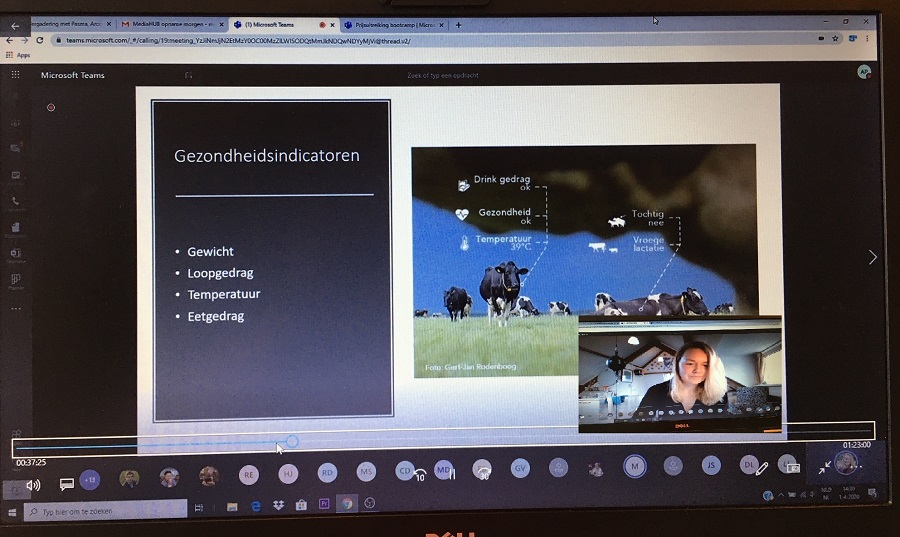
Task: Click the recording progress slider handle
Action: pyautogui.click(x=292, y=441)
